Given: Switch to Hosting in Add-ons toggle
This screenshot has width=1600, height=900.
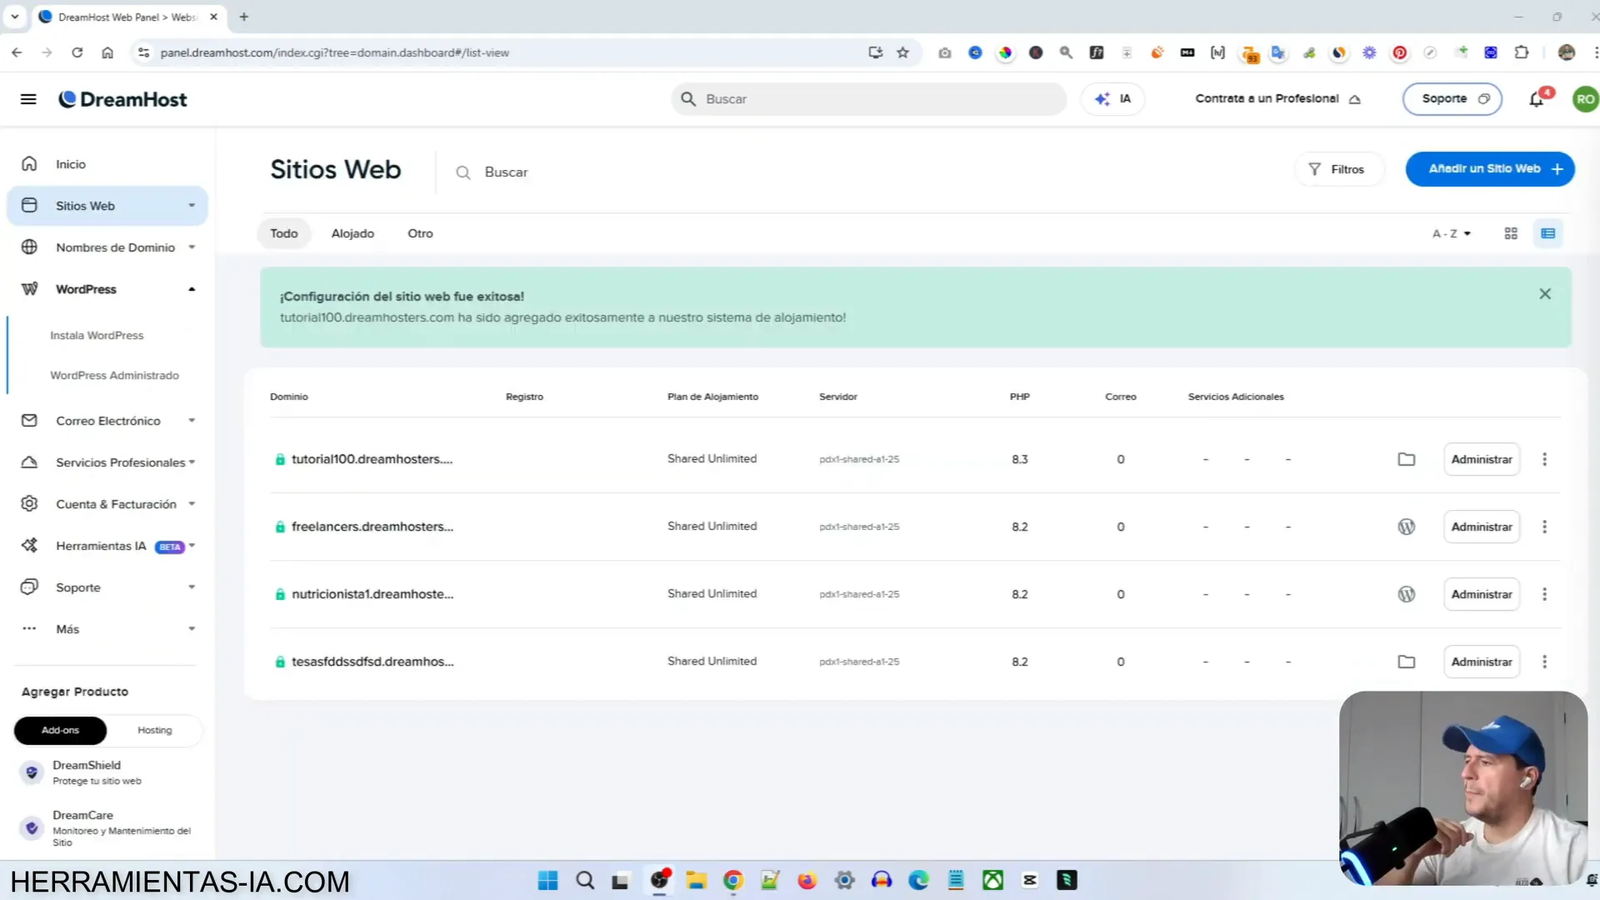Looking at the screenshot, I should 154,730.
